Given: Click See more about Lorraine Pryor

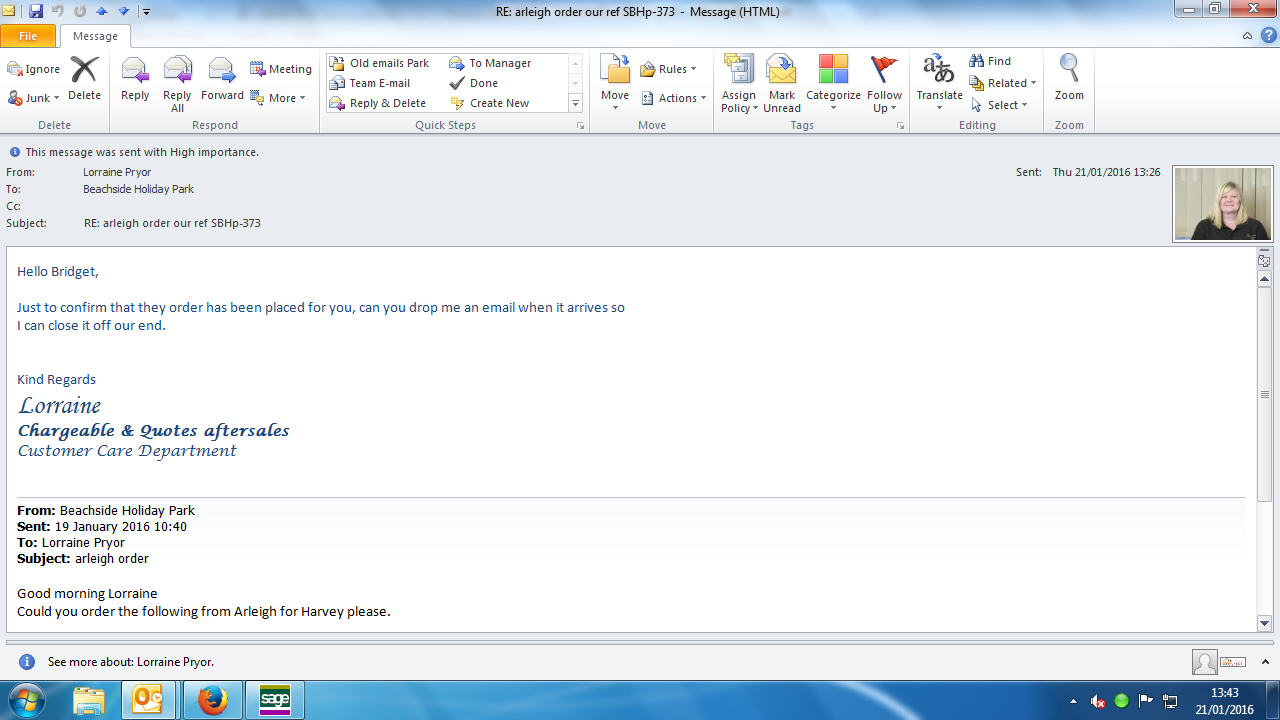Looking at the screenshot, I should [131, 662].
